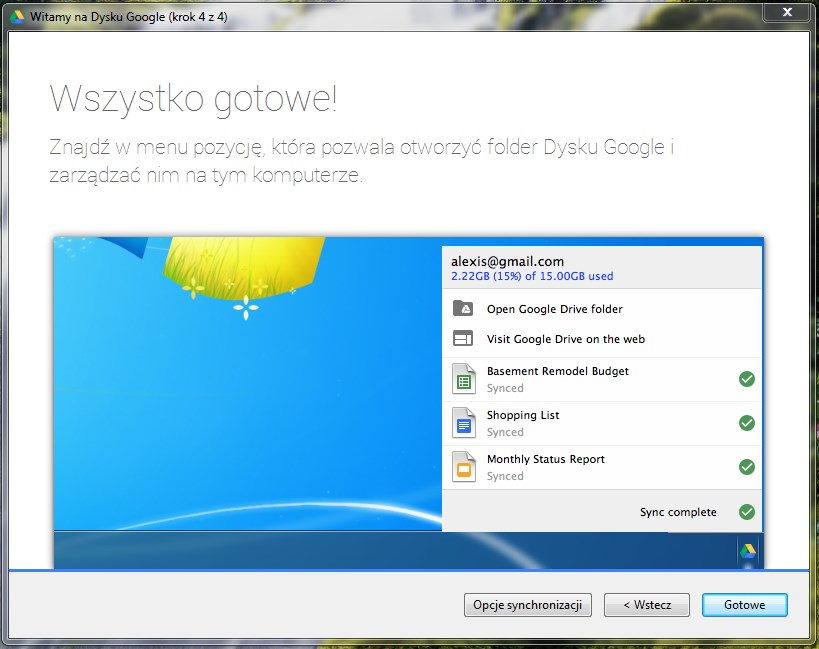Click the alexis@gmail.com account text

tap(508, 262)
